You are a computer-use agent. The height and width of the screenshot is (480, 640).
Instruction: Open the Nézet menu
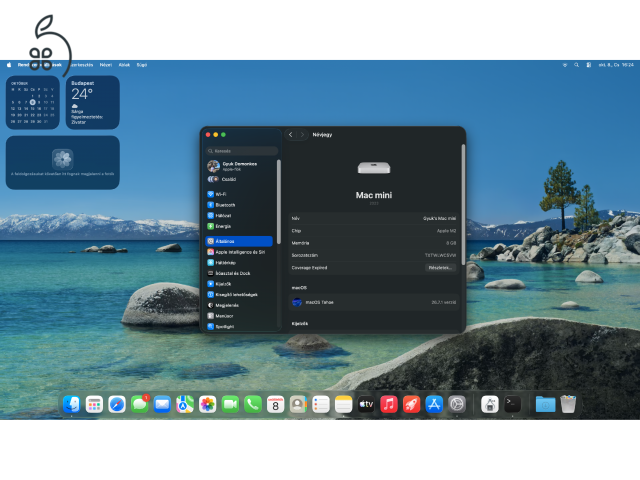(106, 65)
